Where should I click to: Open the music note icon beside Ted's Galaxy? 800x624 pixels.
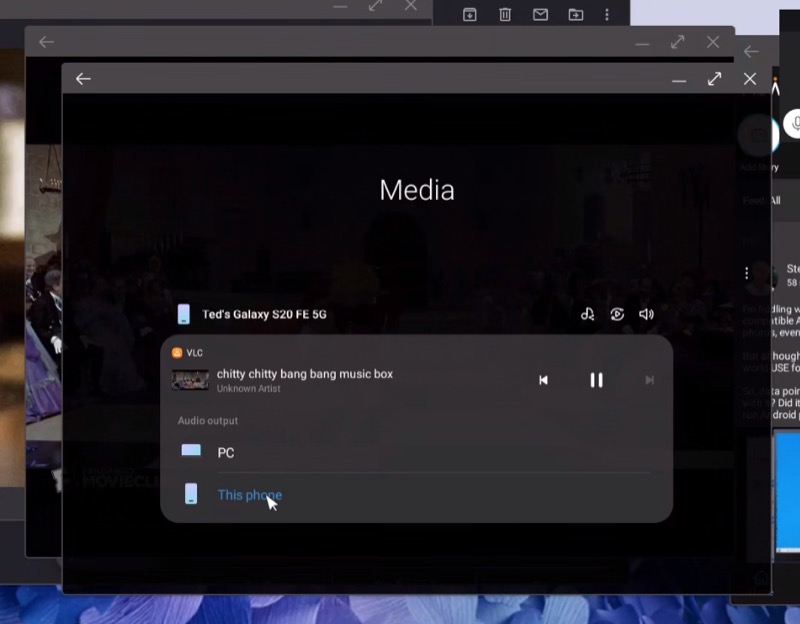587,314
